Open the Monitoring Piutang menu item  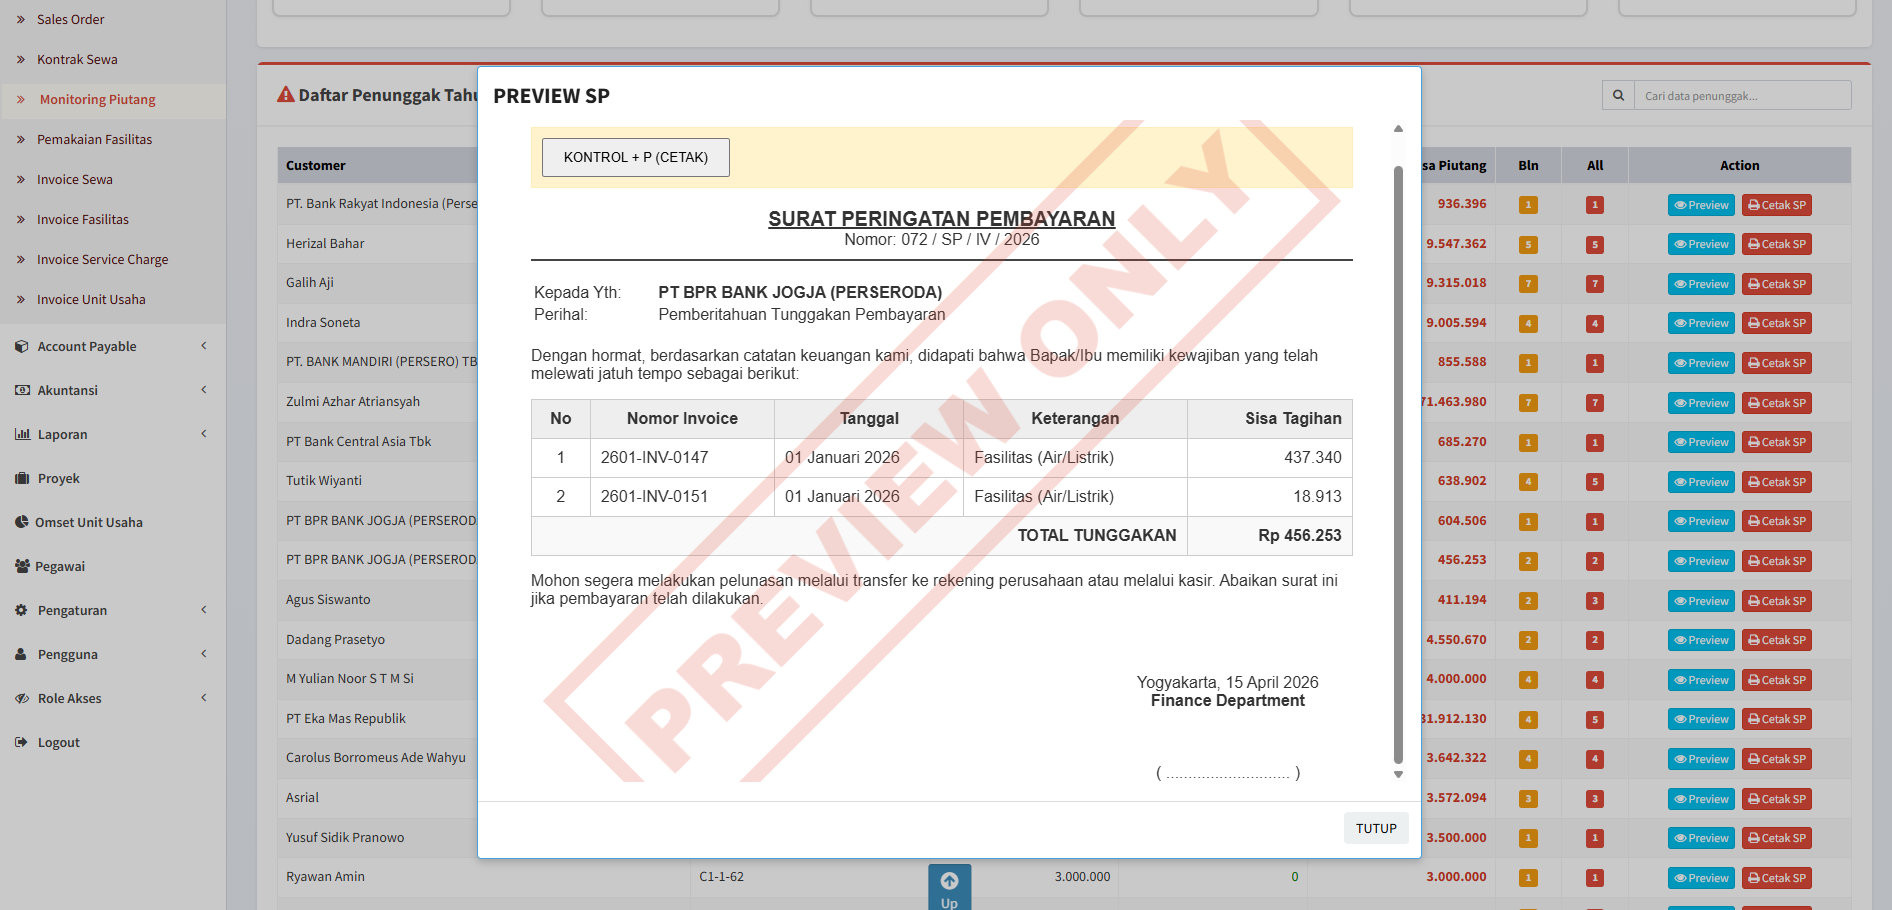tap(97, 100)
